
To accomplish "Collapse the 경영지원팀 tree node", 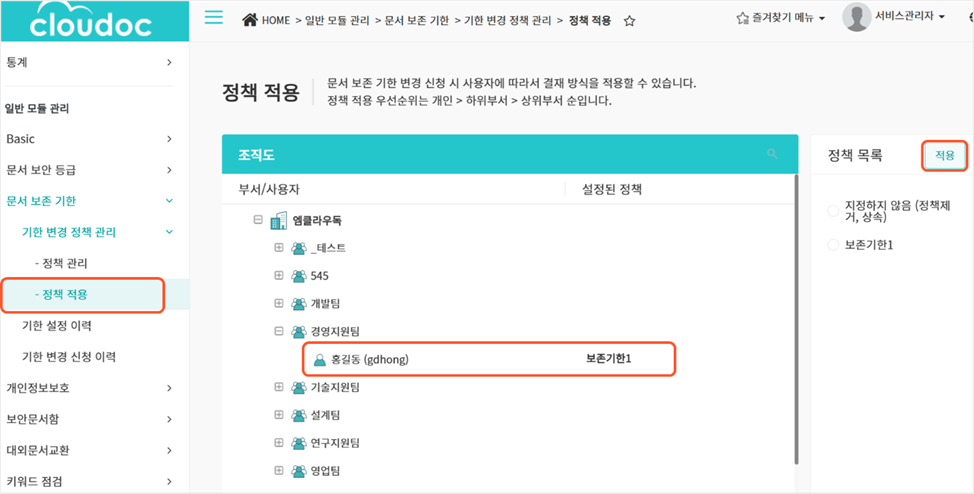I will pyautogui.click(x=279, y=331).
